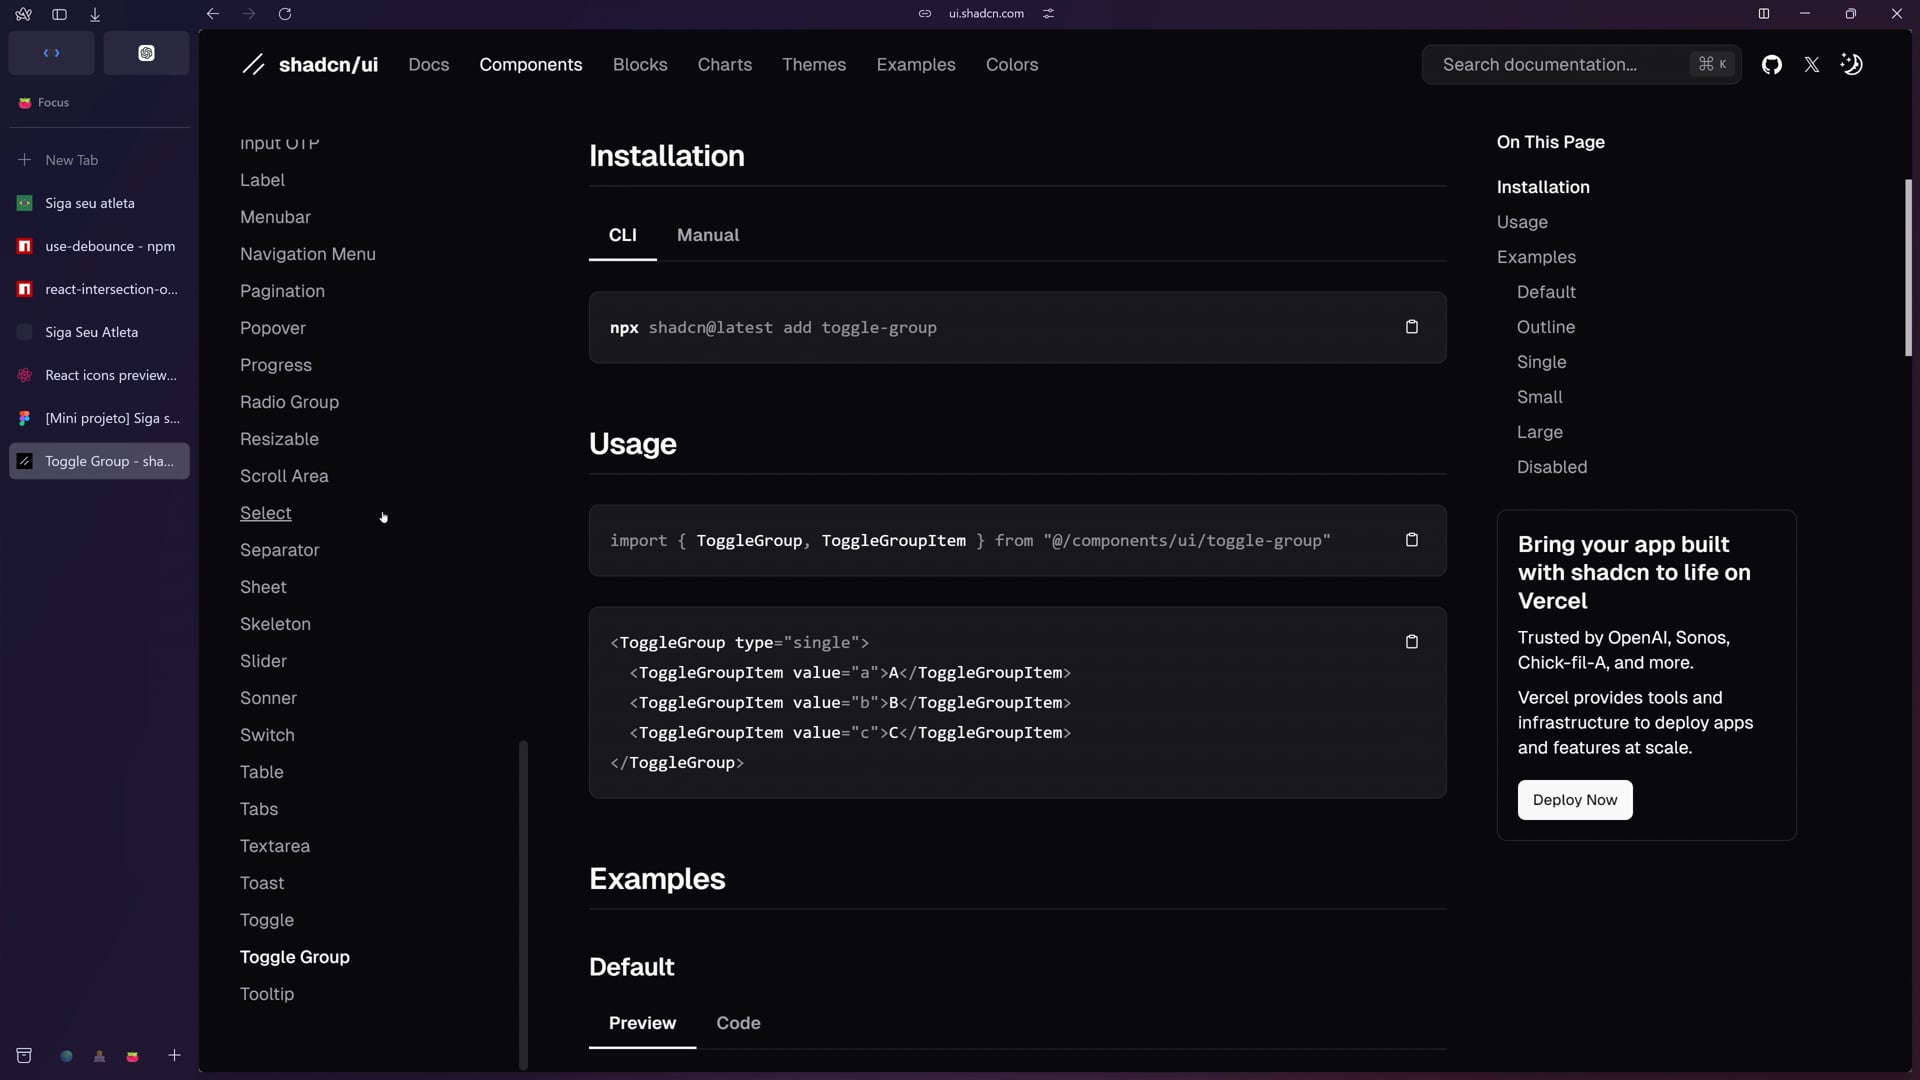Viewport: 1920px width, 1080px height.
Task: Switch to the Manual installation tab
Action: coord(707,235)
